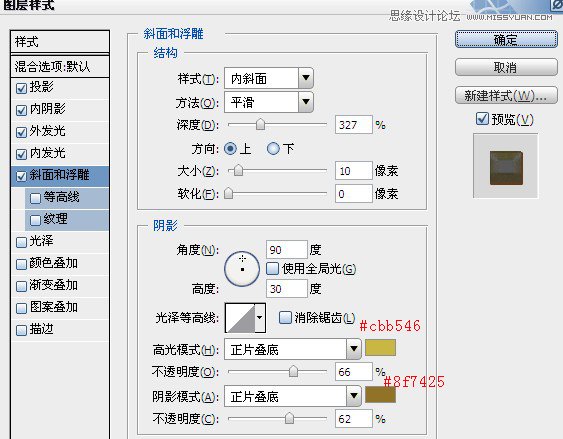The width and height of the screenshot is (563, 439).
Task: Click the 大小 size slider handle
Action: click(x=238, y=170)
